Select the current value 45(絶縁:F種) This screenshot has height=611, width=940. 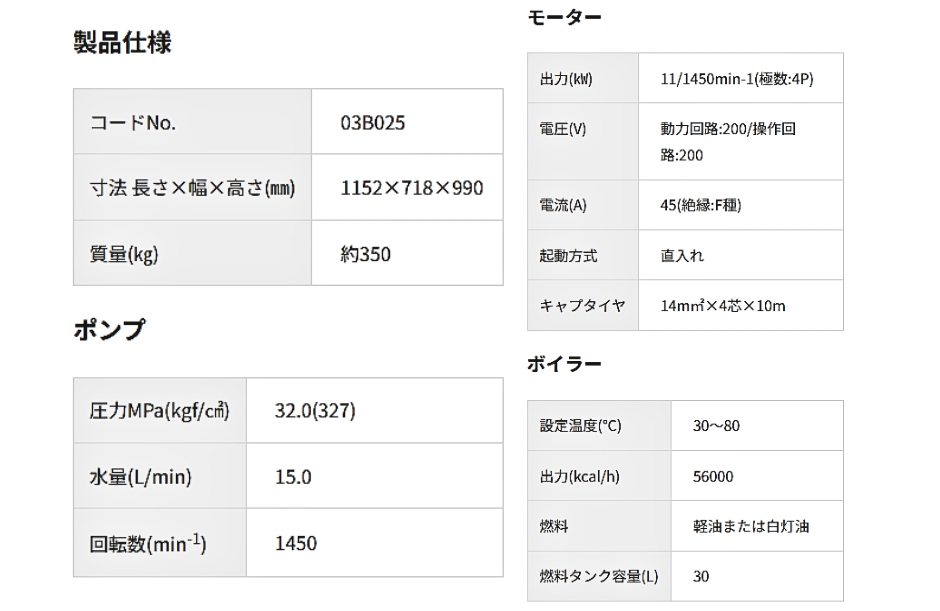point(701,205)
